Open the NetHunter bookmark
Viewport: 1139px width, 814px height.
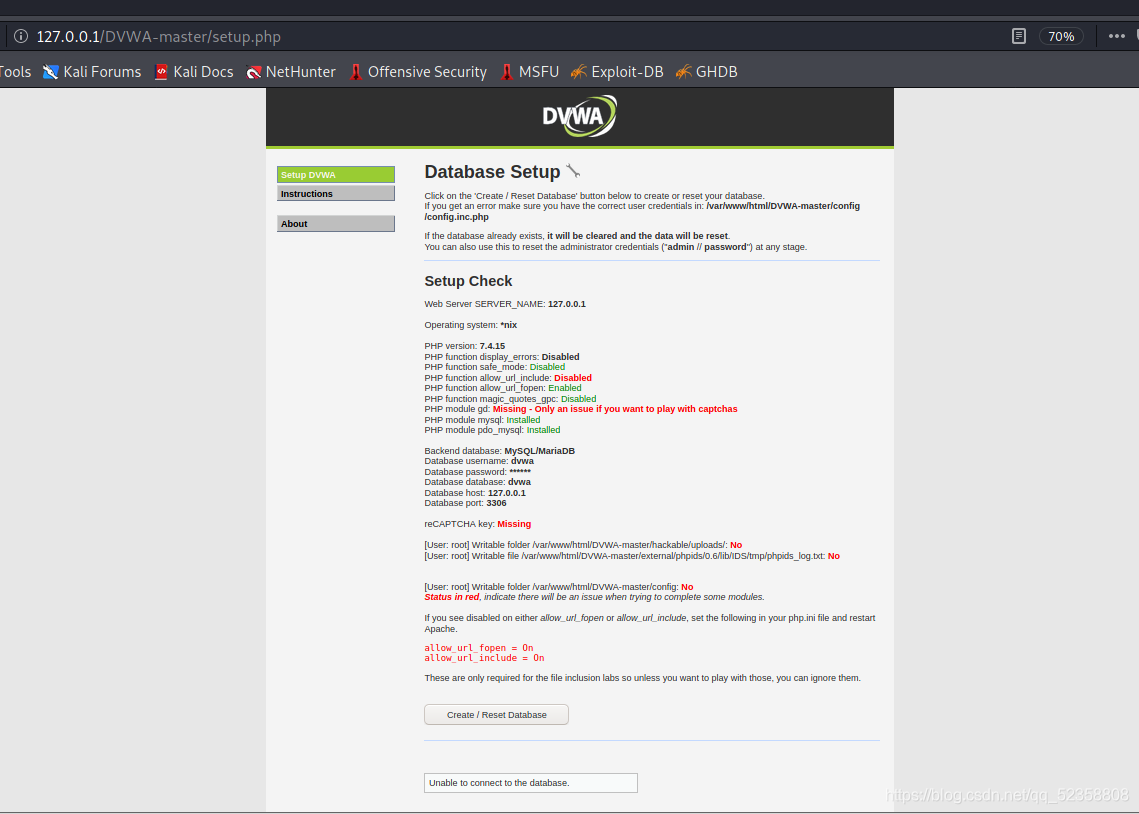[x=291, y=72]
